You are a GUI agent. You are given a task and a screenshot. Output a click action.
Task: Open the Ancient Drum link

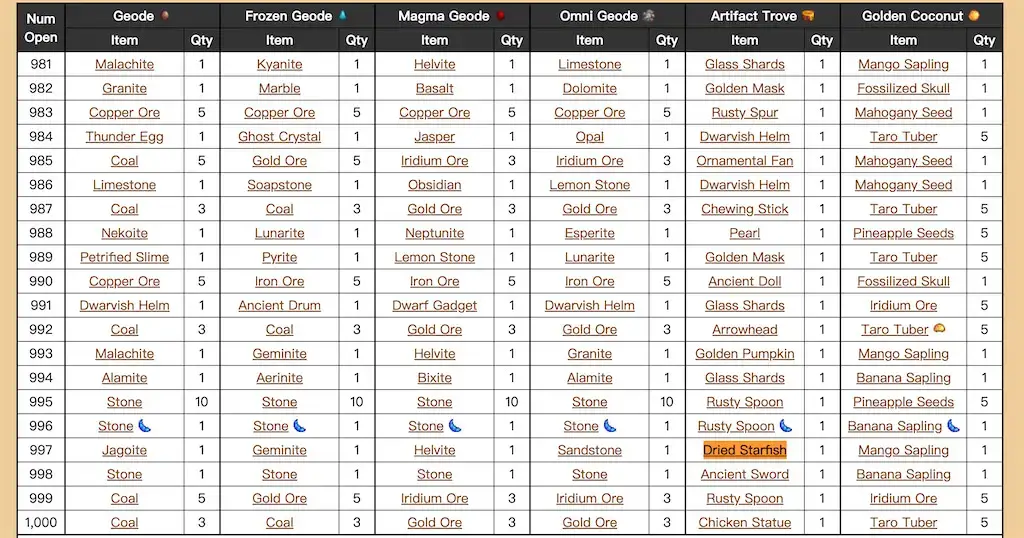click(x=279, y=306)
